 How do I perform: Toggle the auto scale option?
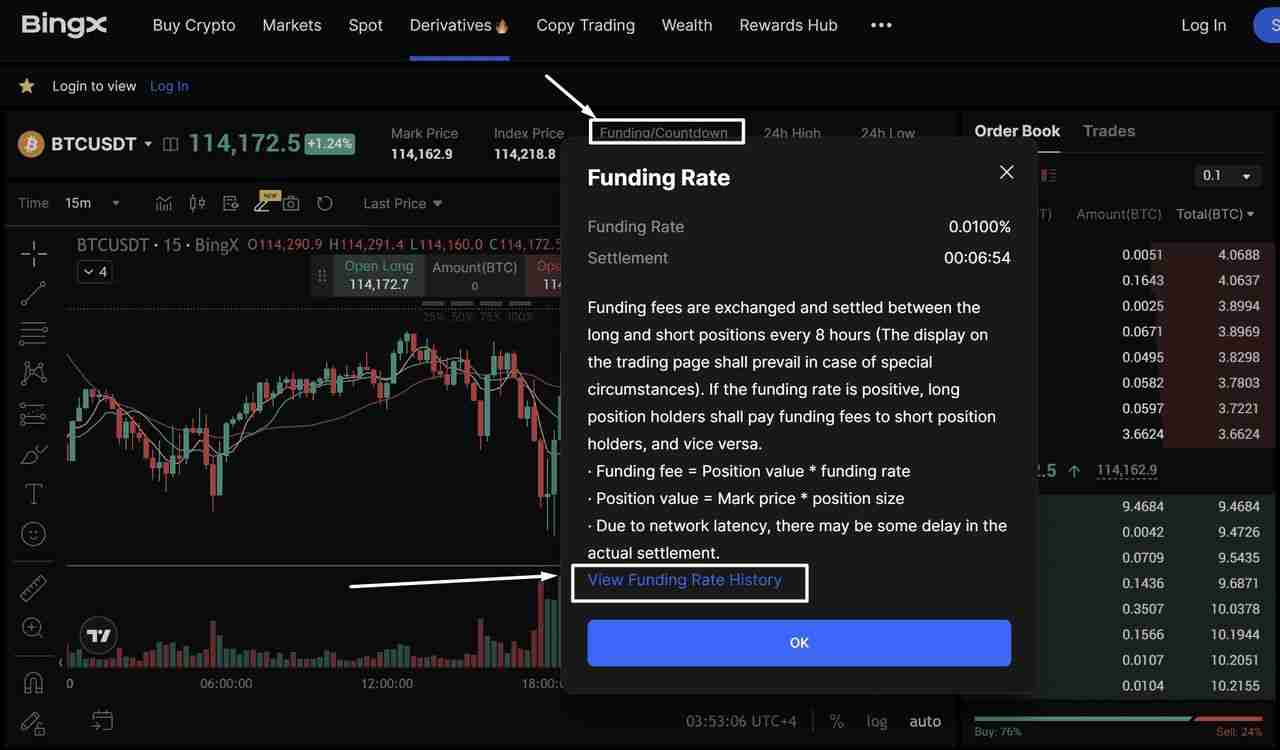(x=925, y=721)
